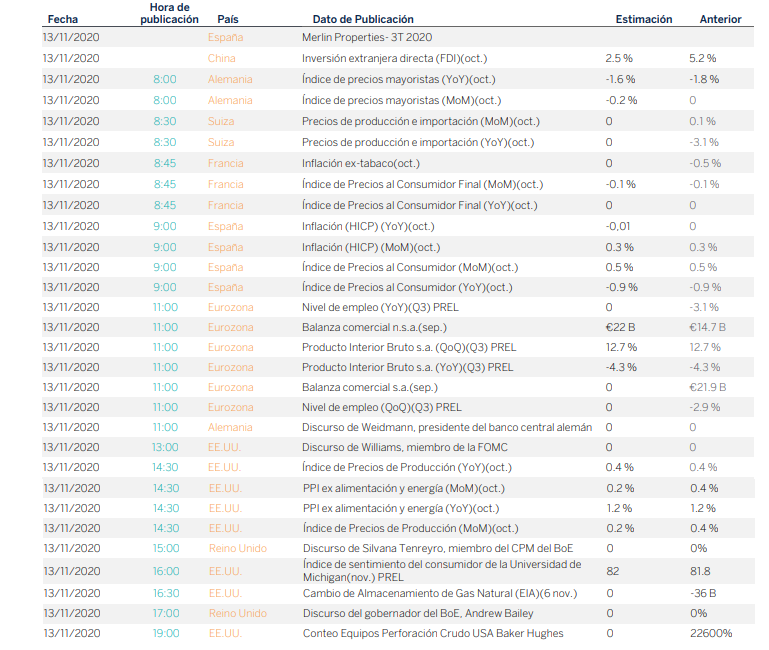Select the Estimación column header
This screenshot has width=769, height=650.
click(643, 19)
